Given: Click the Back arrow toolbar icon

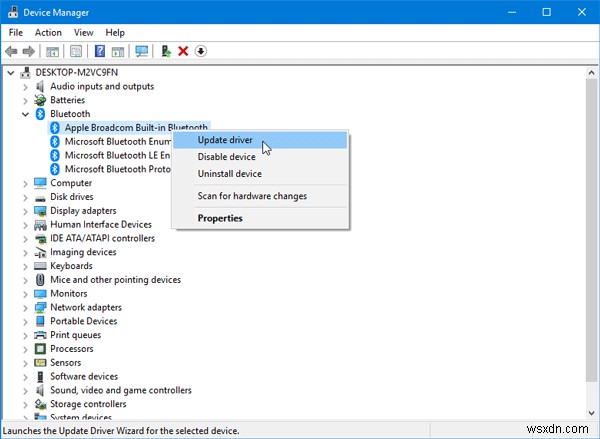Looking at the screenshot, I should click(11, 51).
